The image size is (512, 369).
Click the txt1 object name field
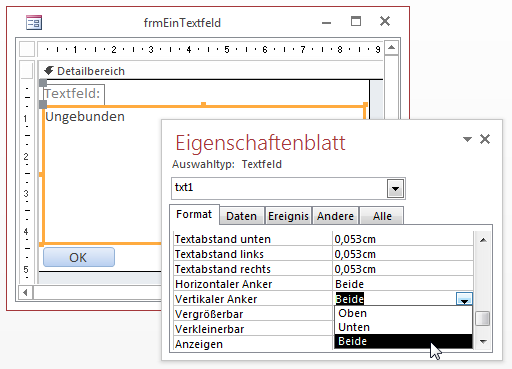pyautogui.click(x=279, y=188)
